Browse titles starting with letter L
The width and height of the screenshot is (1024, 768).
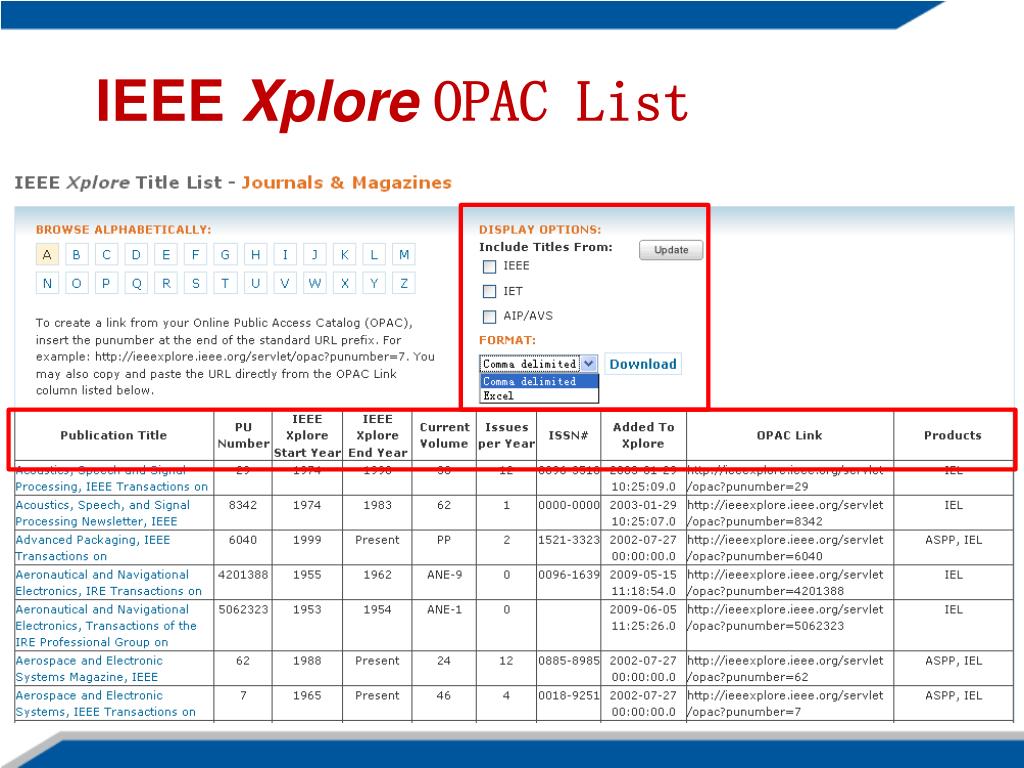(374, 255)
